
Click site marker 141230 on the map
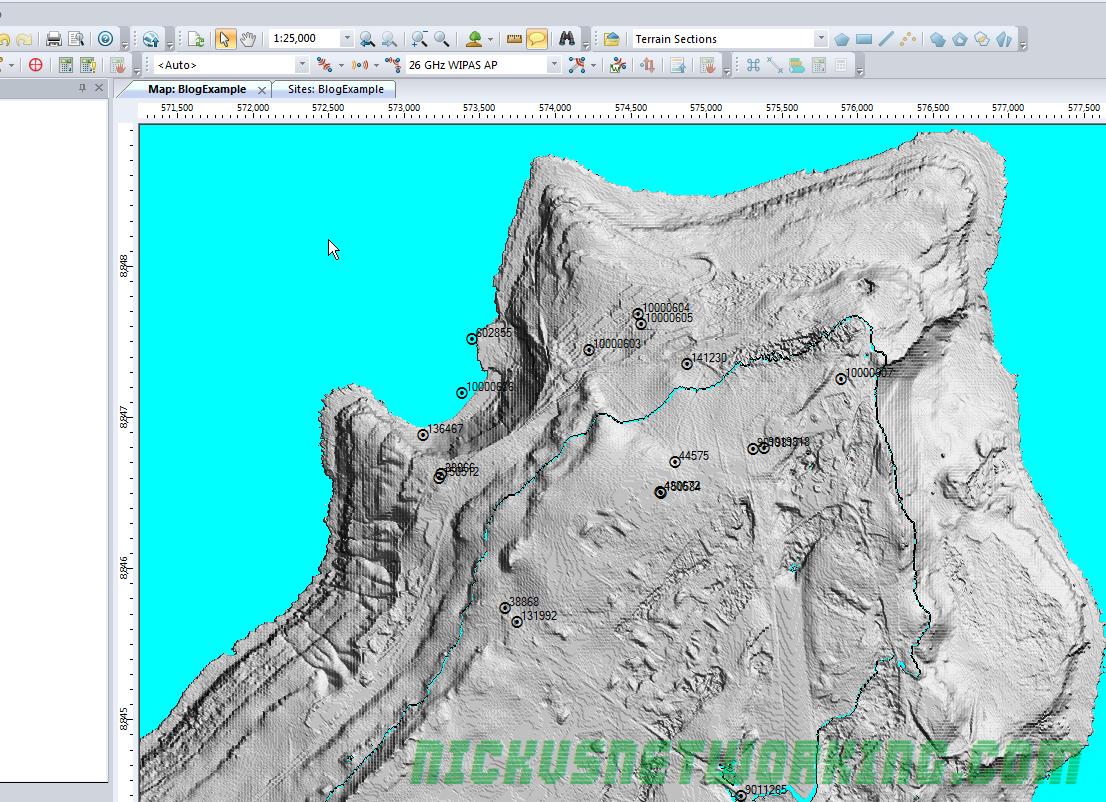tap(687, 364)
